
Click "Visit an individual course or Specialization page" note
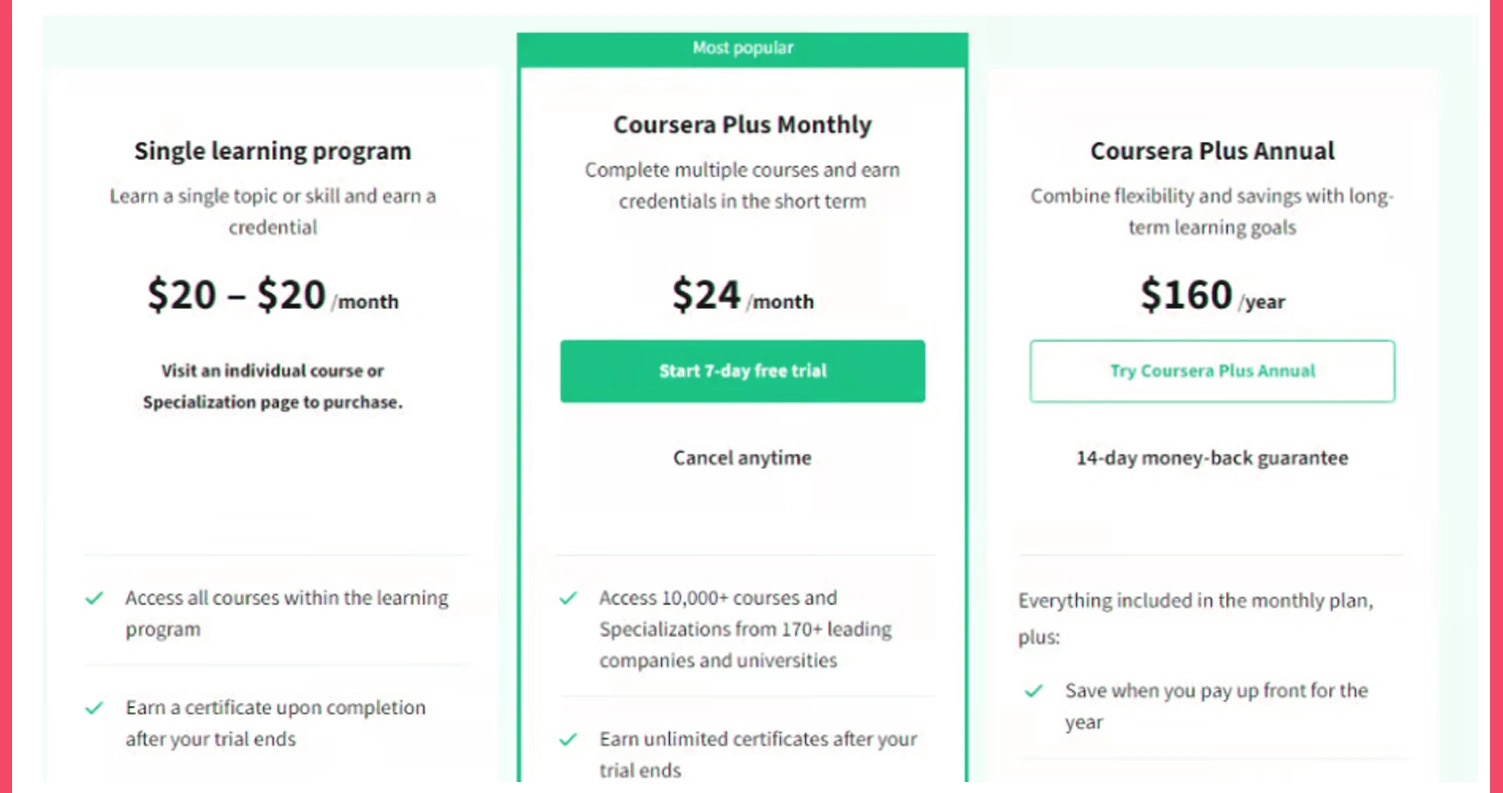pyautogui.click(x=272, y=387)
